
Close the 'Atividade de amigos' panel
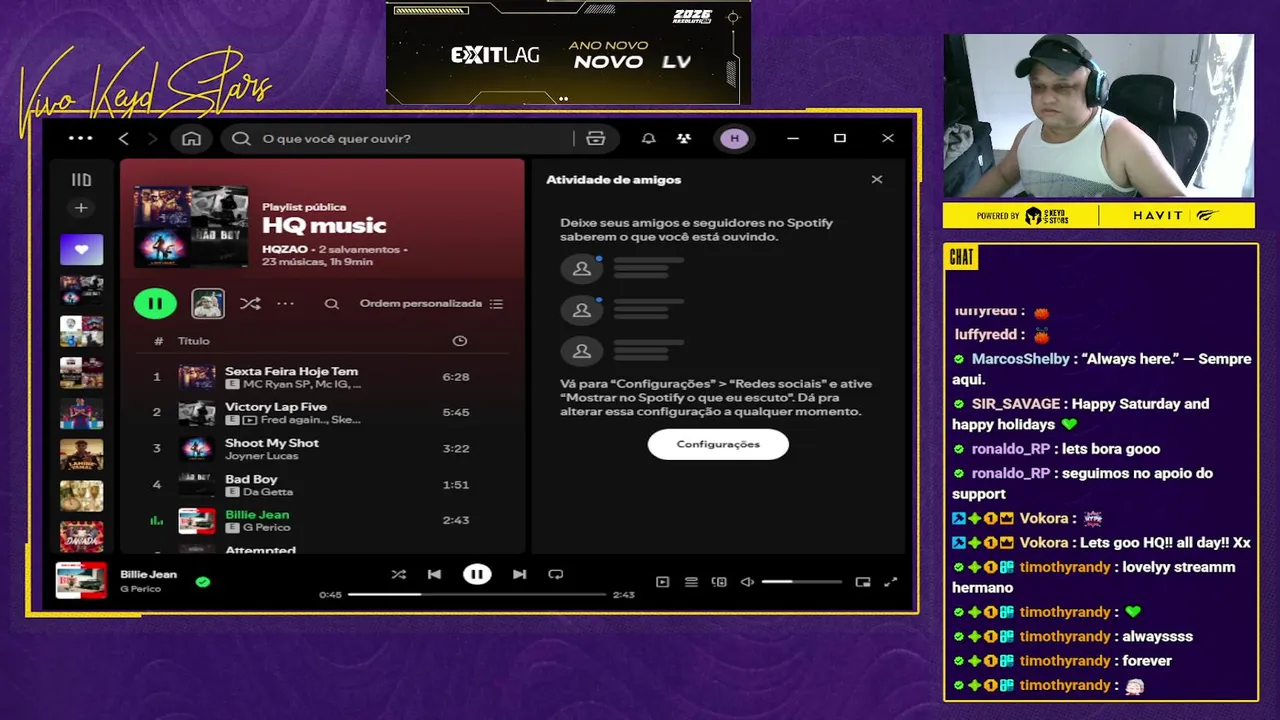pyautogui.click(x=877, y=180)
